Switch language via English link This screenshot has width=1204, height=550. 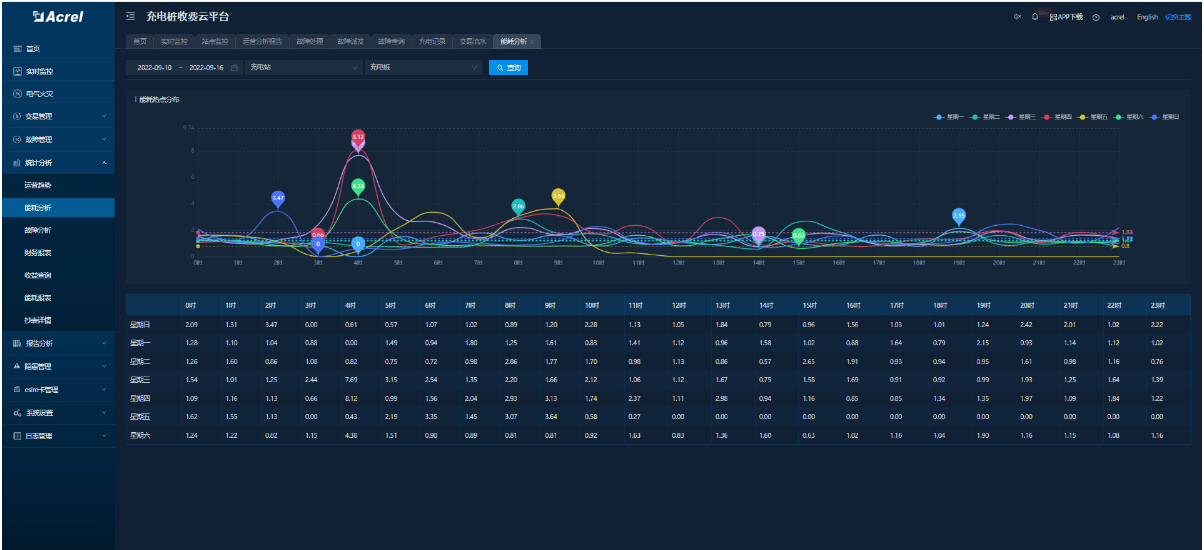tap(1147, 17)
